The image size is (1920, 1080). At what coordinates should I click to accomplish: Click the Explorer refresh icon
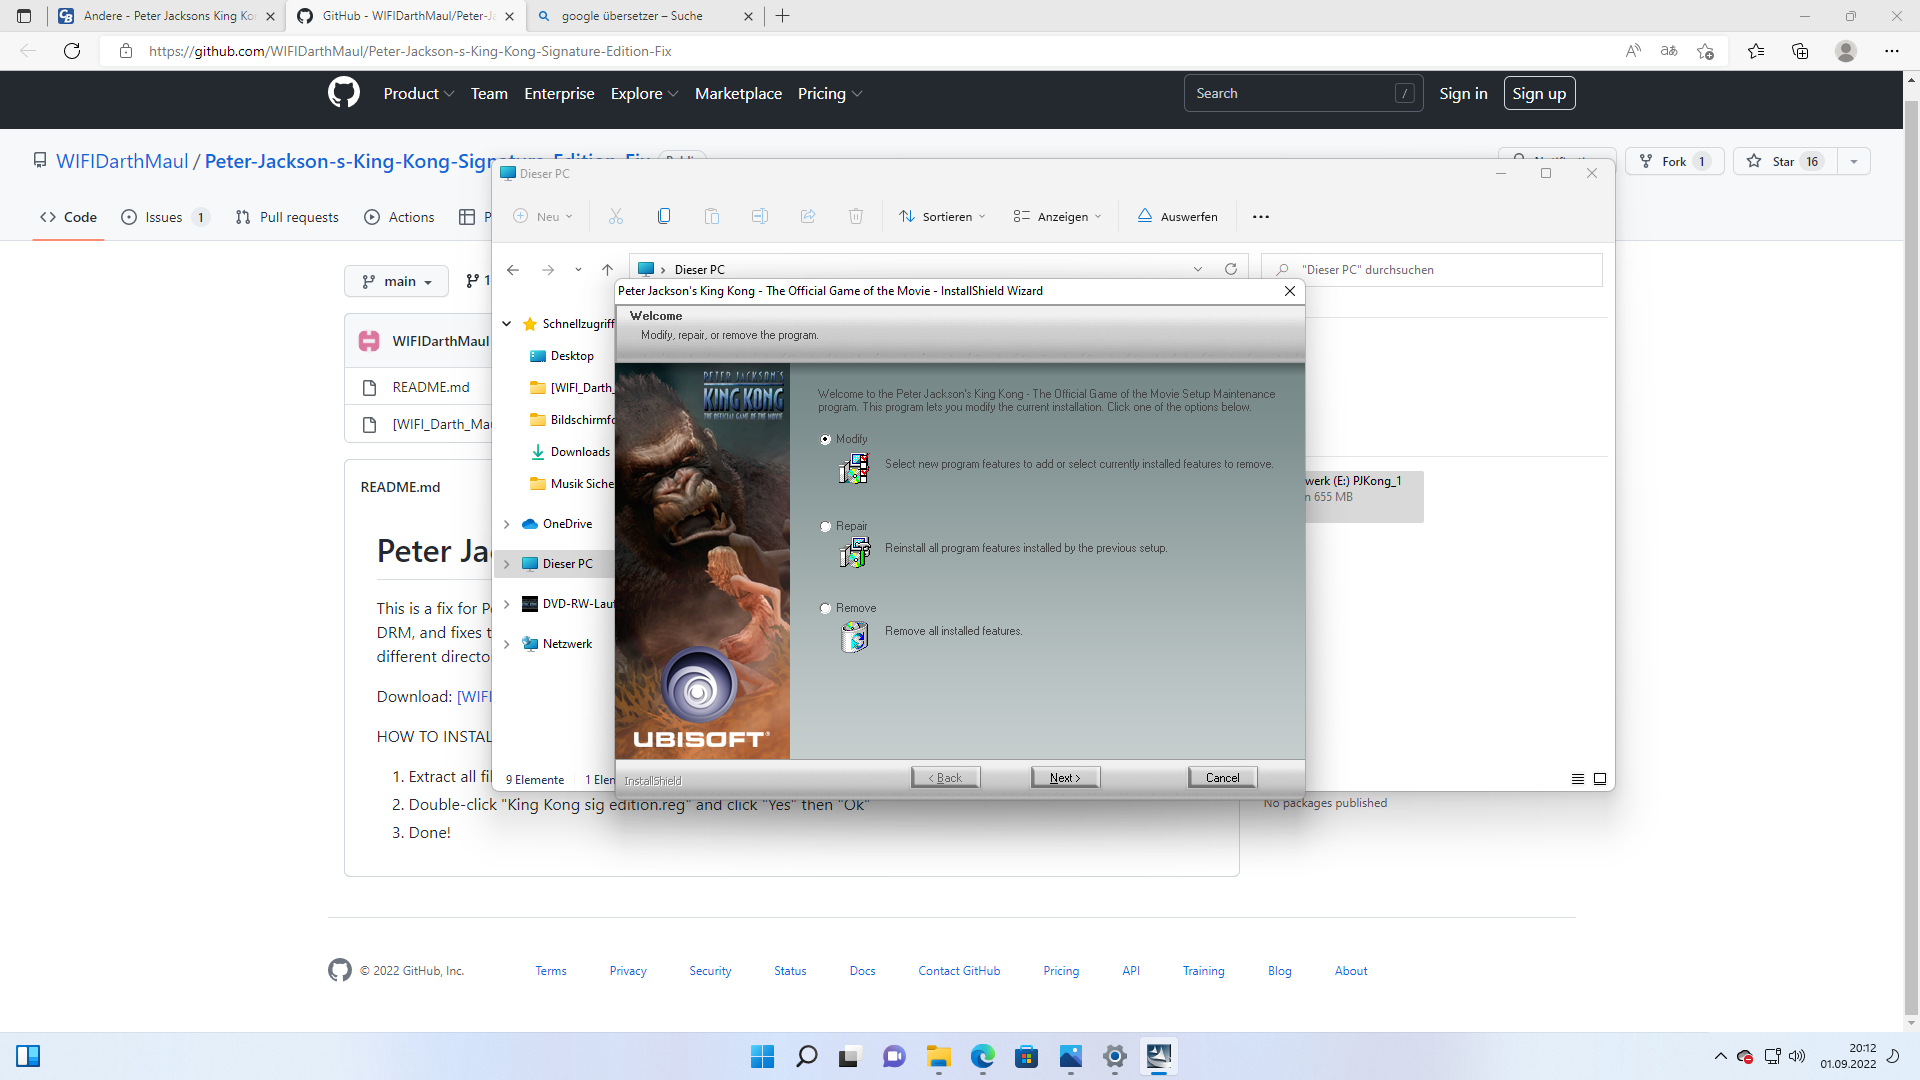coord(1231,269)
